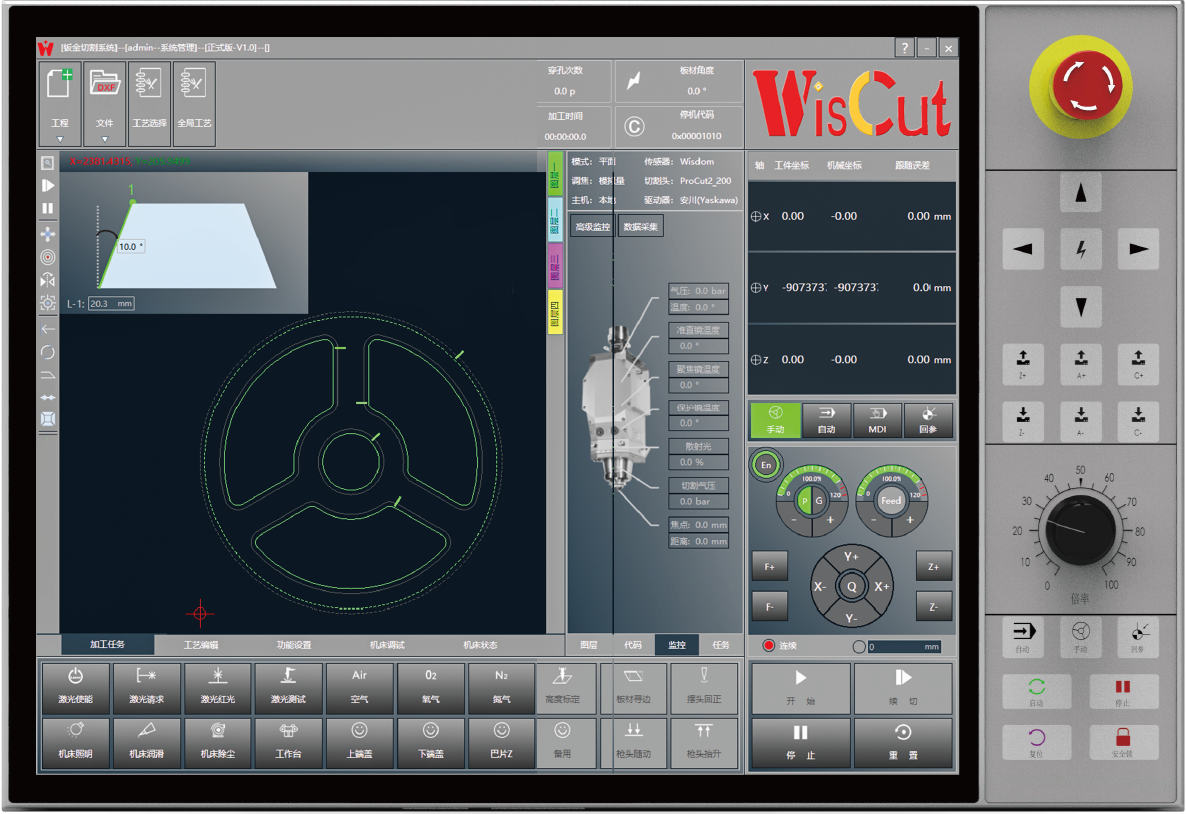
Task: Toggle the 上镜盖 upper lens cover
Action: coord(360,743)
